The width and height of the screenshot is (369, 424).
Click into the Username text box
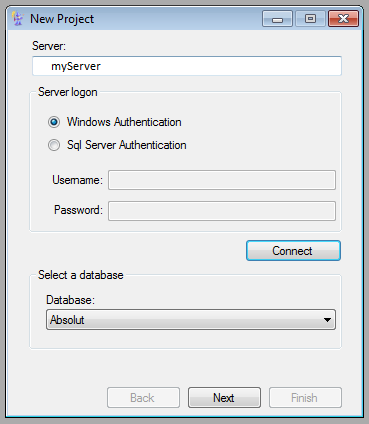[x=222, y=180]
